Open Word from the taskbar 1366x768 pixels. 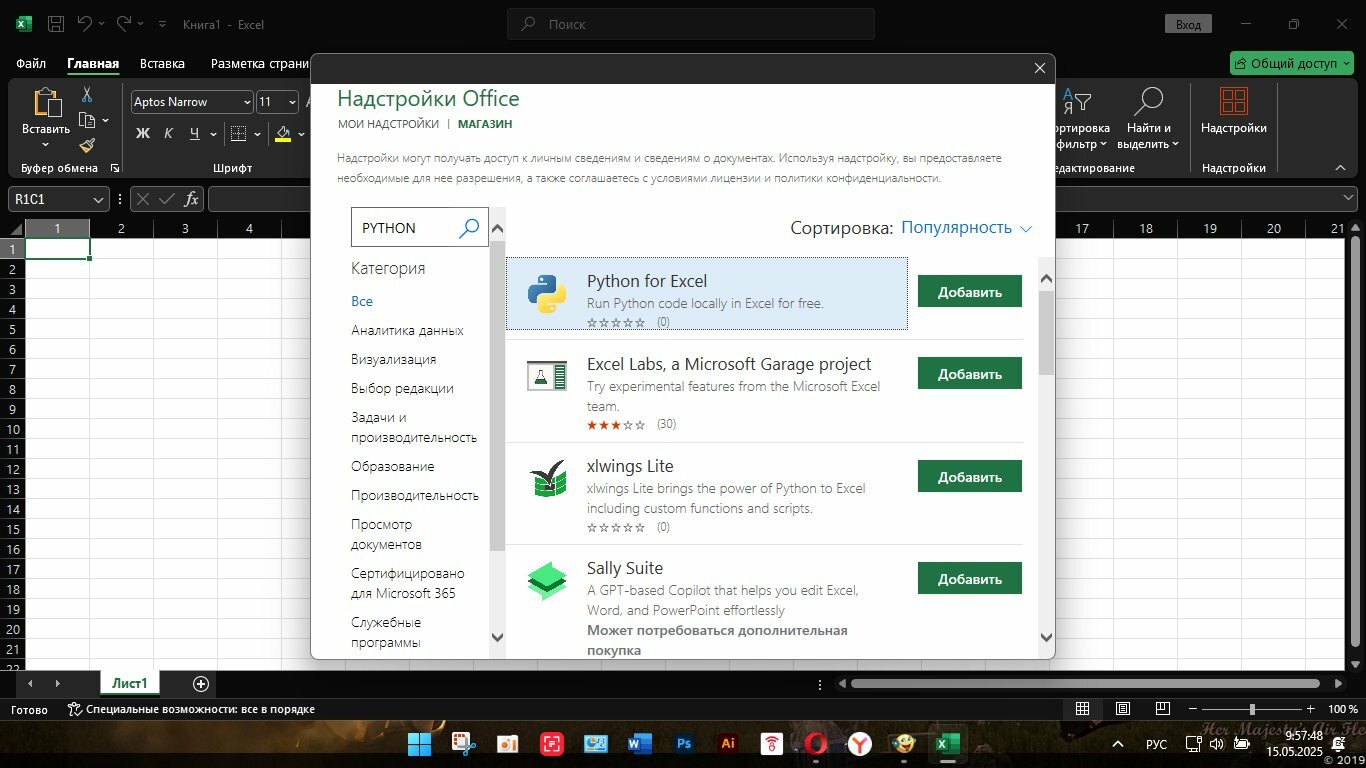[x=640, y=744]
